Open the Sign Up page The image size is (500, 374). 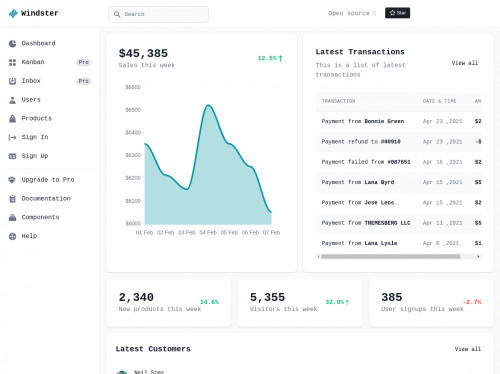[x=50, y=156]
